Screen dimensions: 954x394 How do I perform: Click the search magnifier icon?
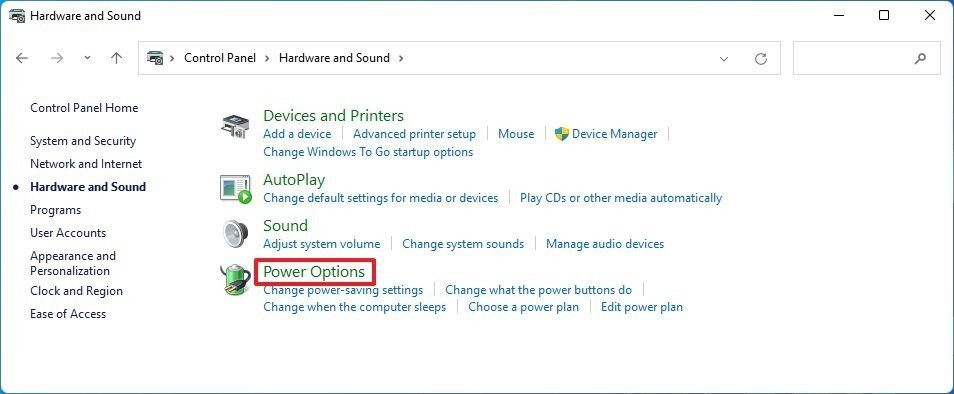(x=920, y=58)
